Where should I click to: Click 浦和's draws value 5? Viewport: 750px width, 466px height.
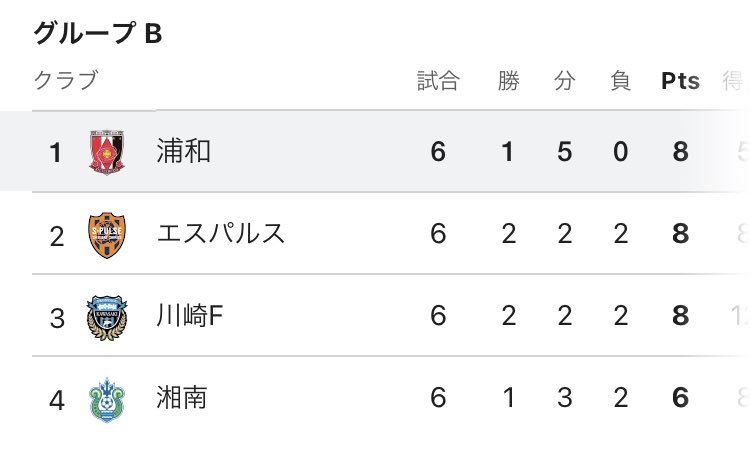[564, 152]
